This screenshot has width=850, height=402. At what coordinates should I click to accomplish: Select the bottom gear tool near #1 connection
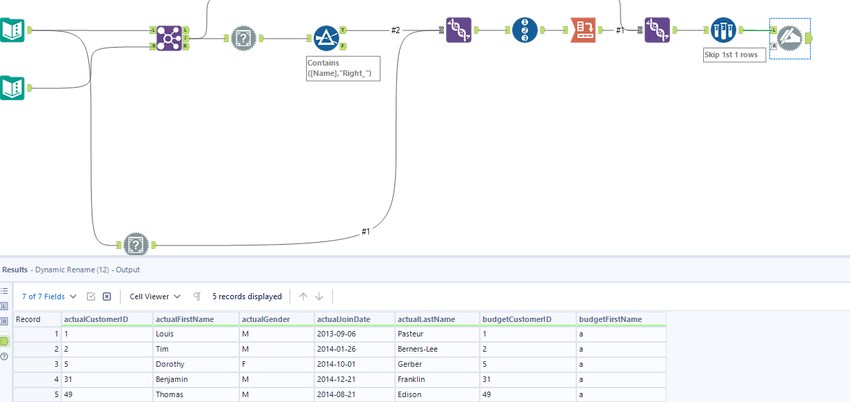[136, 245]
